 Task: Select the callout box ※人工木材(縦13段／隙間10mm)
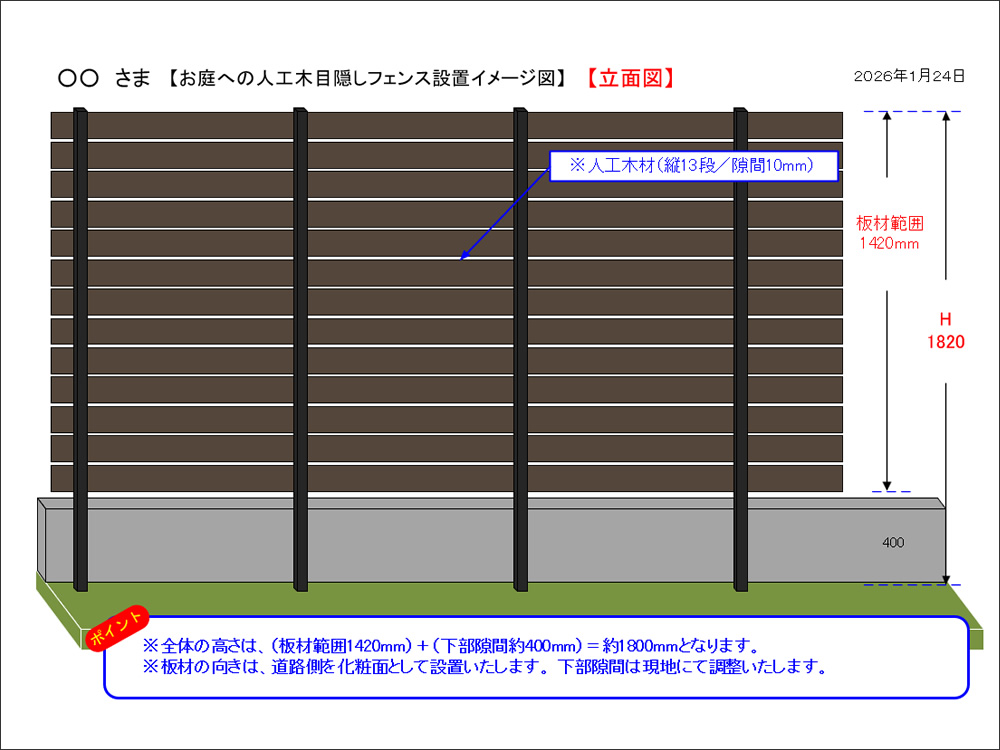pyautogui.click(x=693, y=166)
